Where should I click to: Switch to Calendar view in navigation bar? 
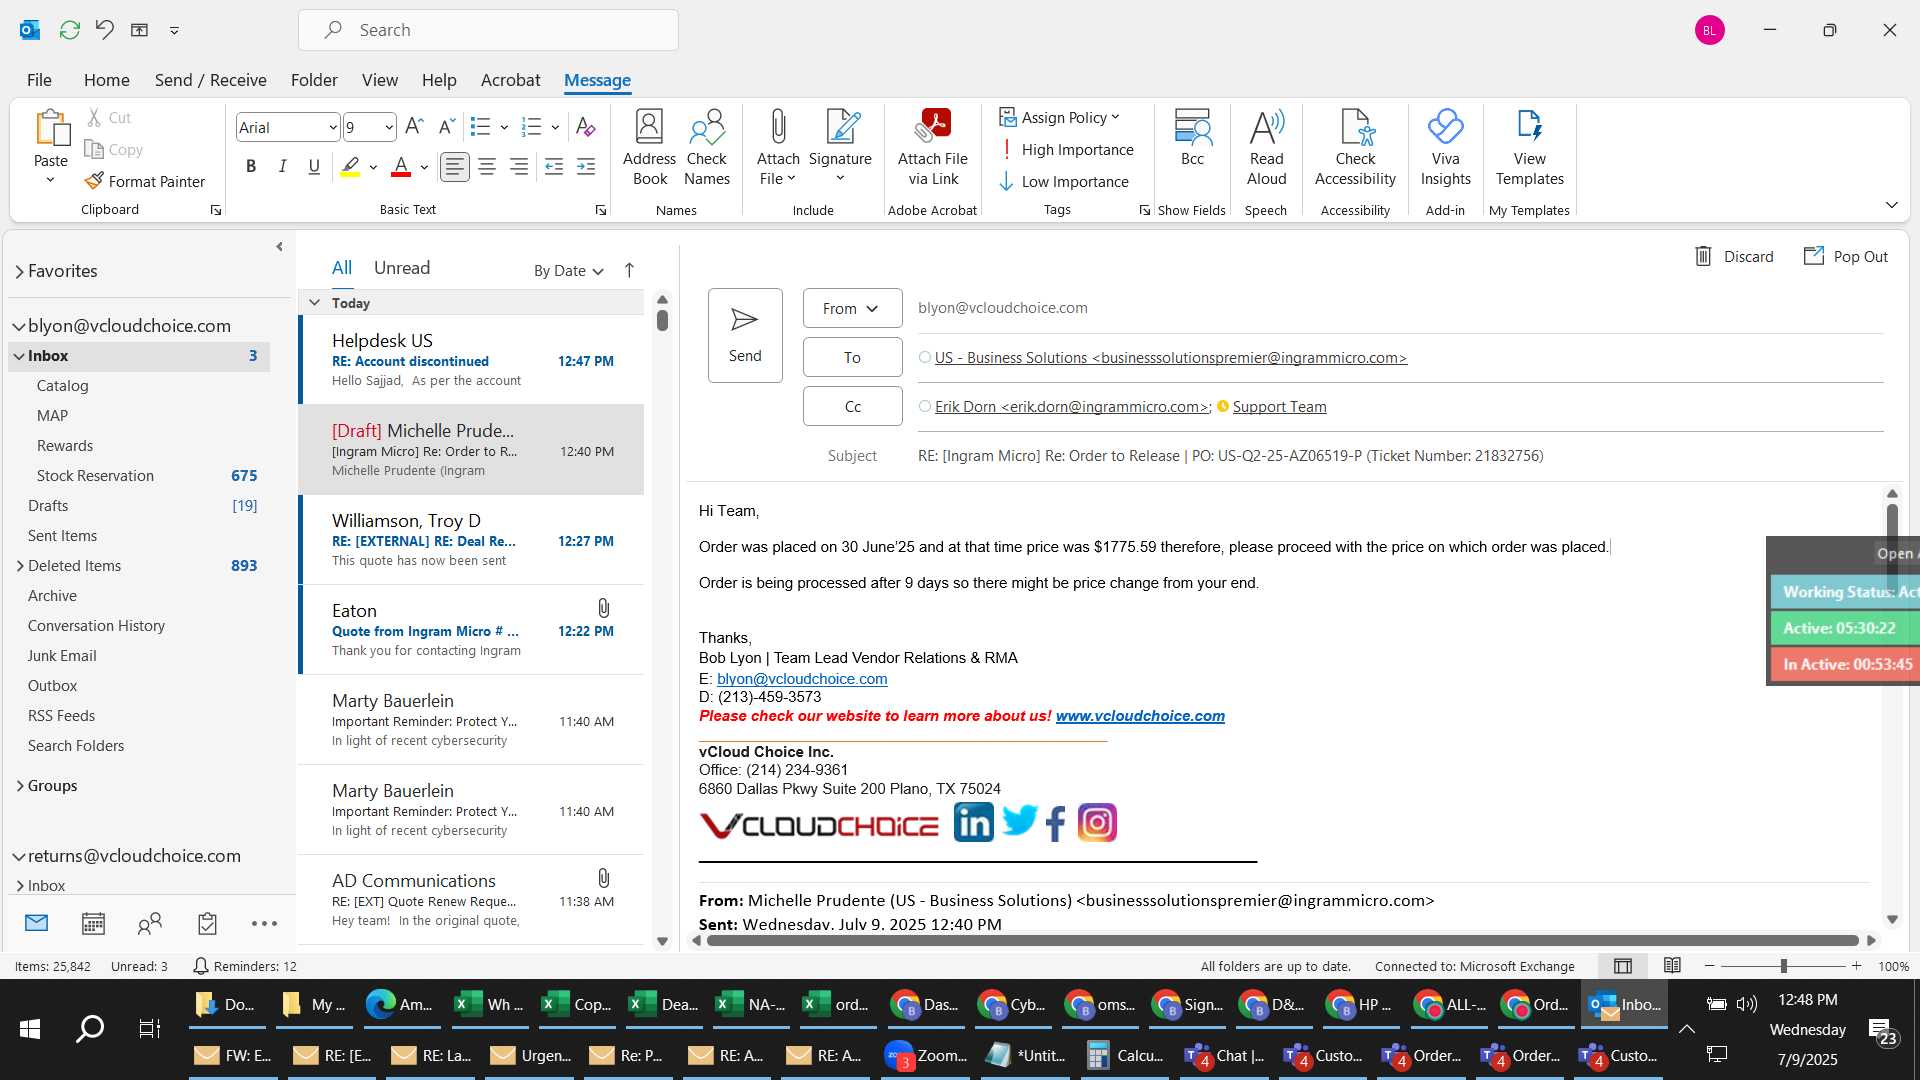[93, 923]
